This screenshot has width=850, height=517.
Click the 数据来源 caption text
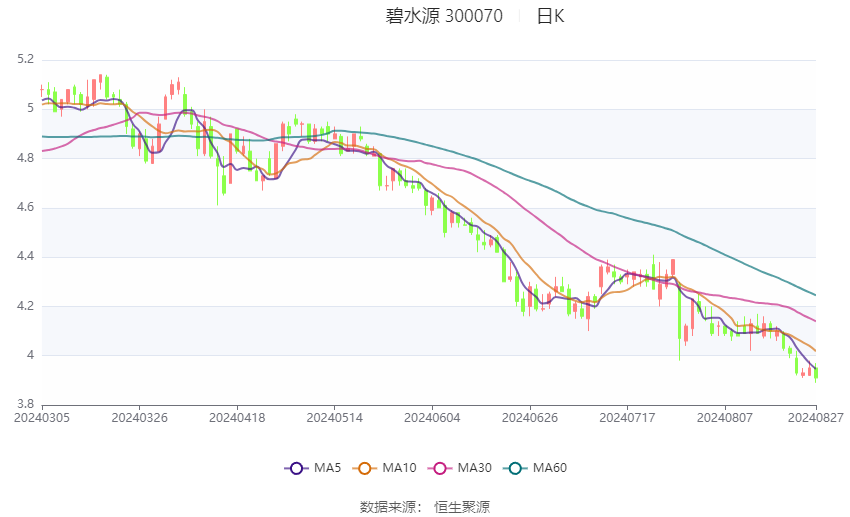[390, 506]
